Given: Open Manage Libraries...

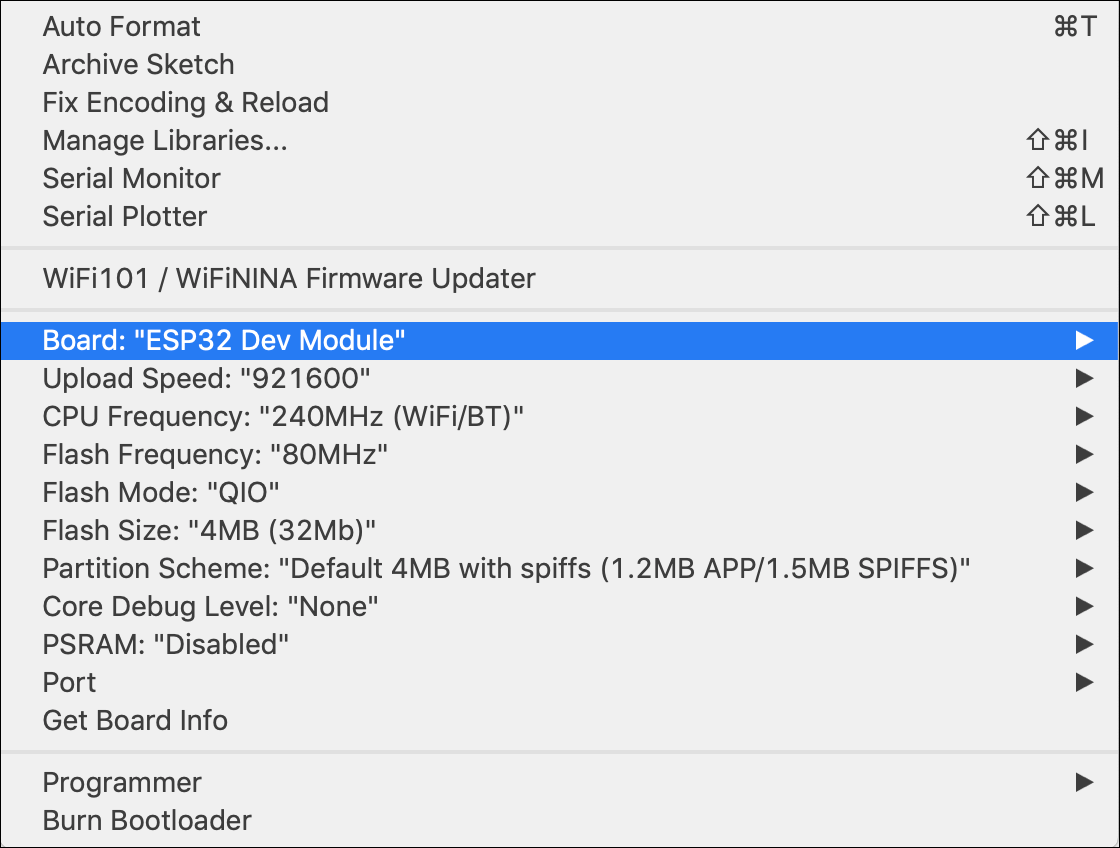Looking at the screenshot, I should tap(559, 141).
